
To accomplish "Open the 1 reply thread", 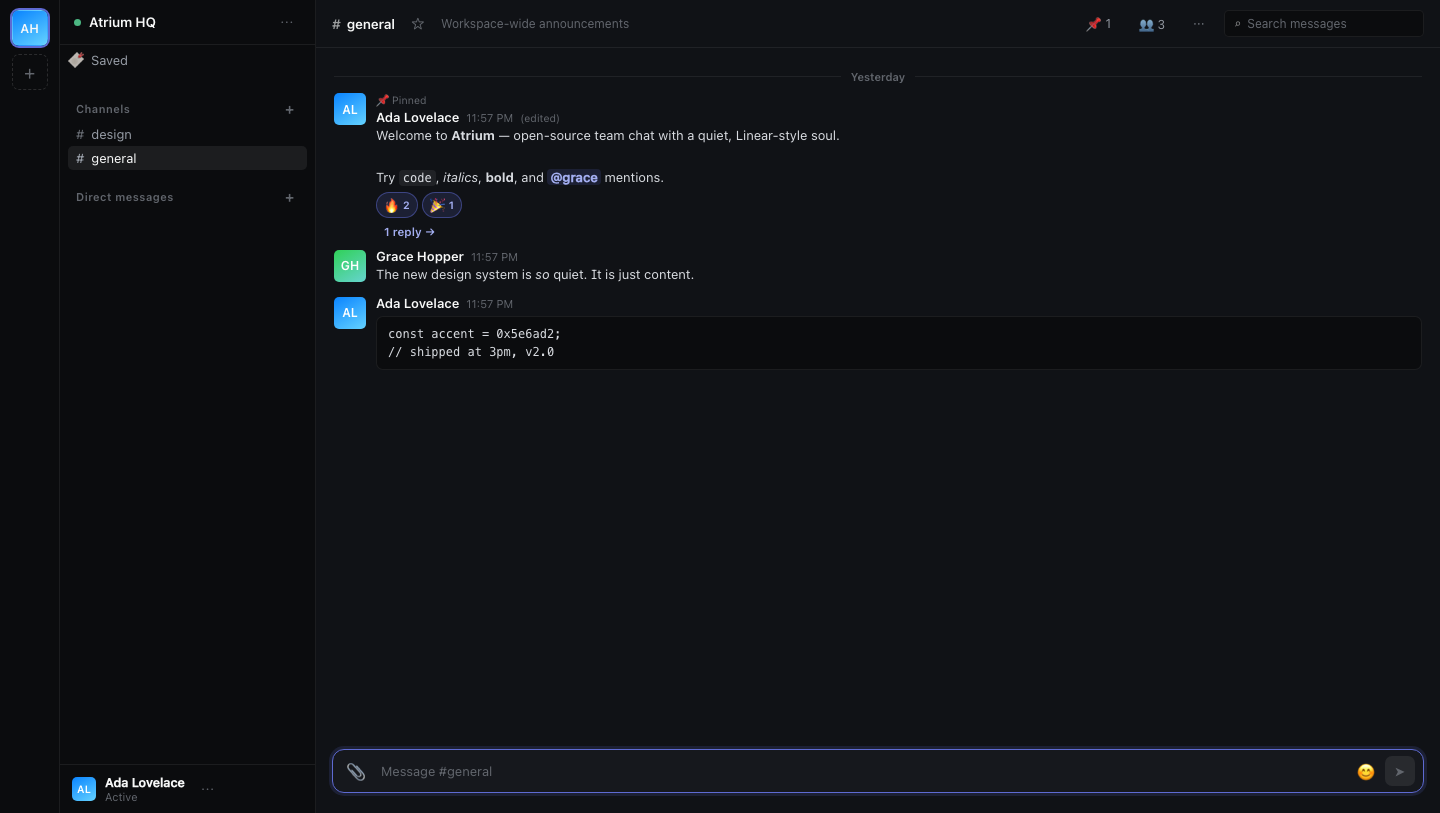I will click(x=409, y=232).
